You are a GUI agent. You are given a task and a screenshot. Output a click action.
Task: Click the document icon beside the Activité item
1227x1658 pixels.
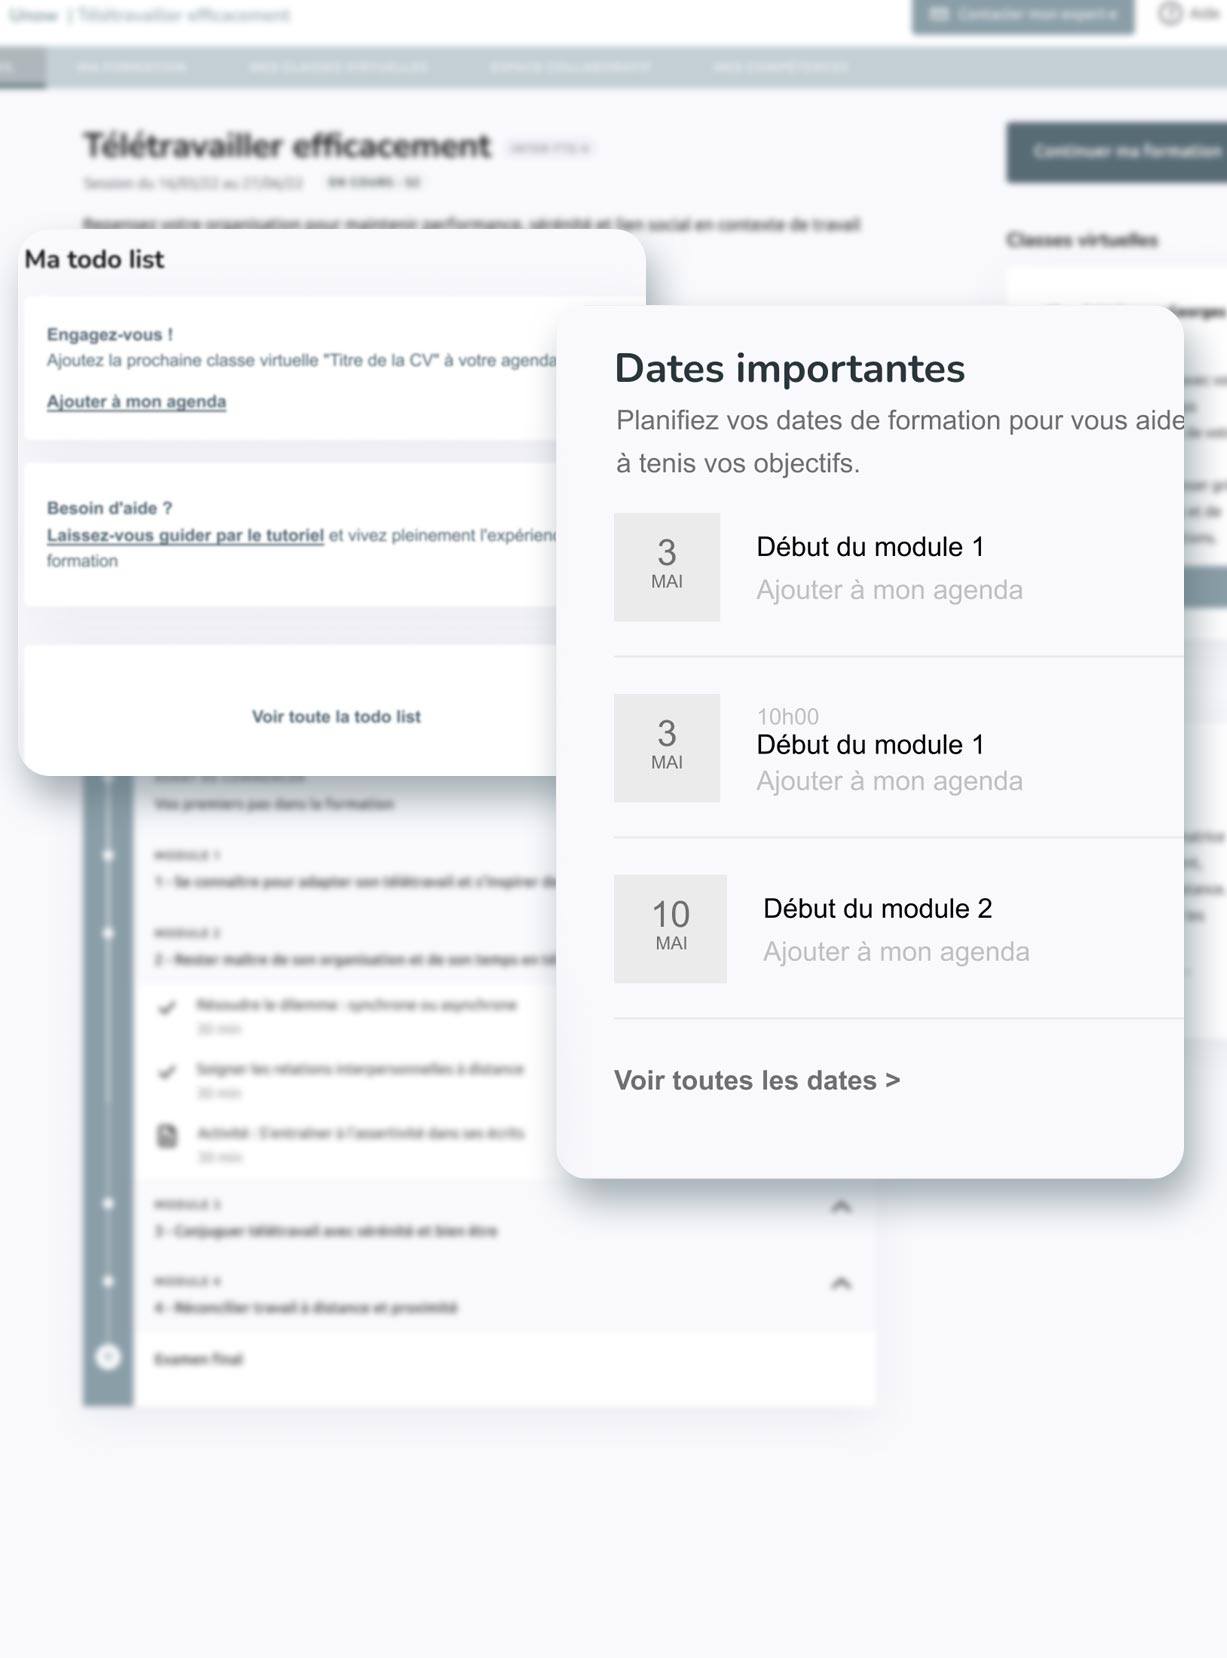click(x=167, y=1135)
